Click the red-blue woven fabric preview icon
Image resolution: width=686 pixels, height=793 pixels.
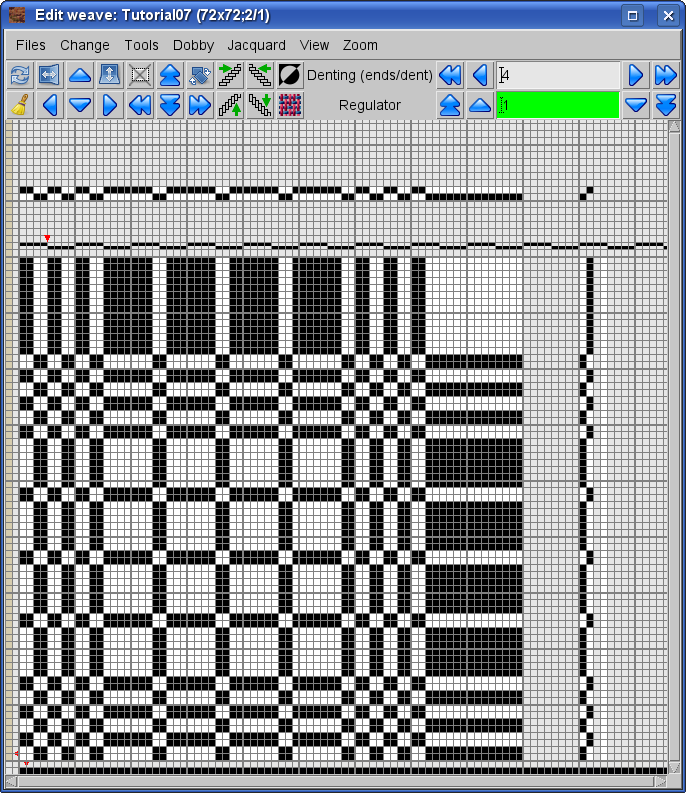[x=290, y=105]
